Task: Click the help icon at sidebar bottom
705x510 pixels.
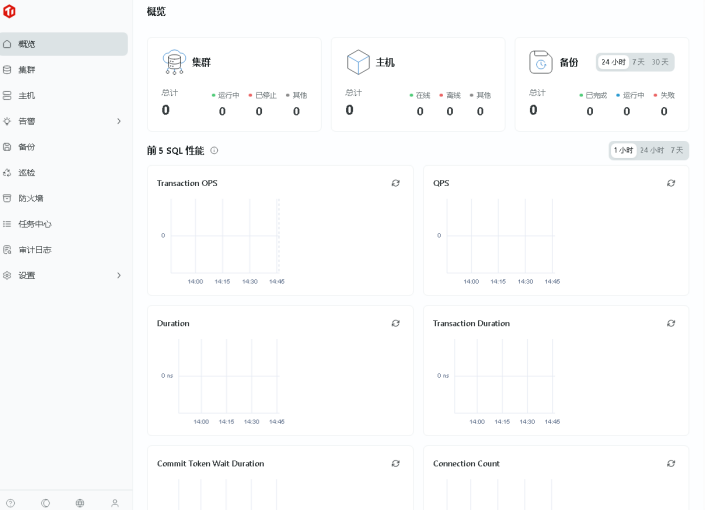Action: (10, 503)
